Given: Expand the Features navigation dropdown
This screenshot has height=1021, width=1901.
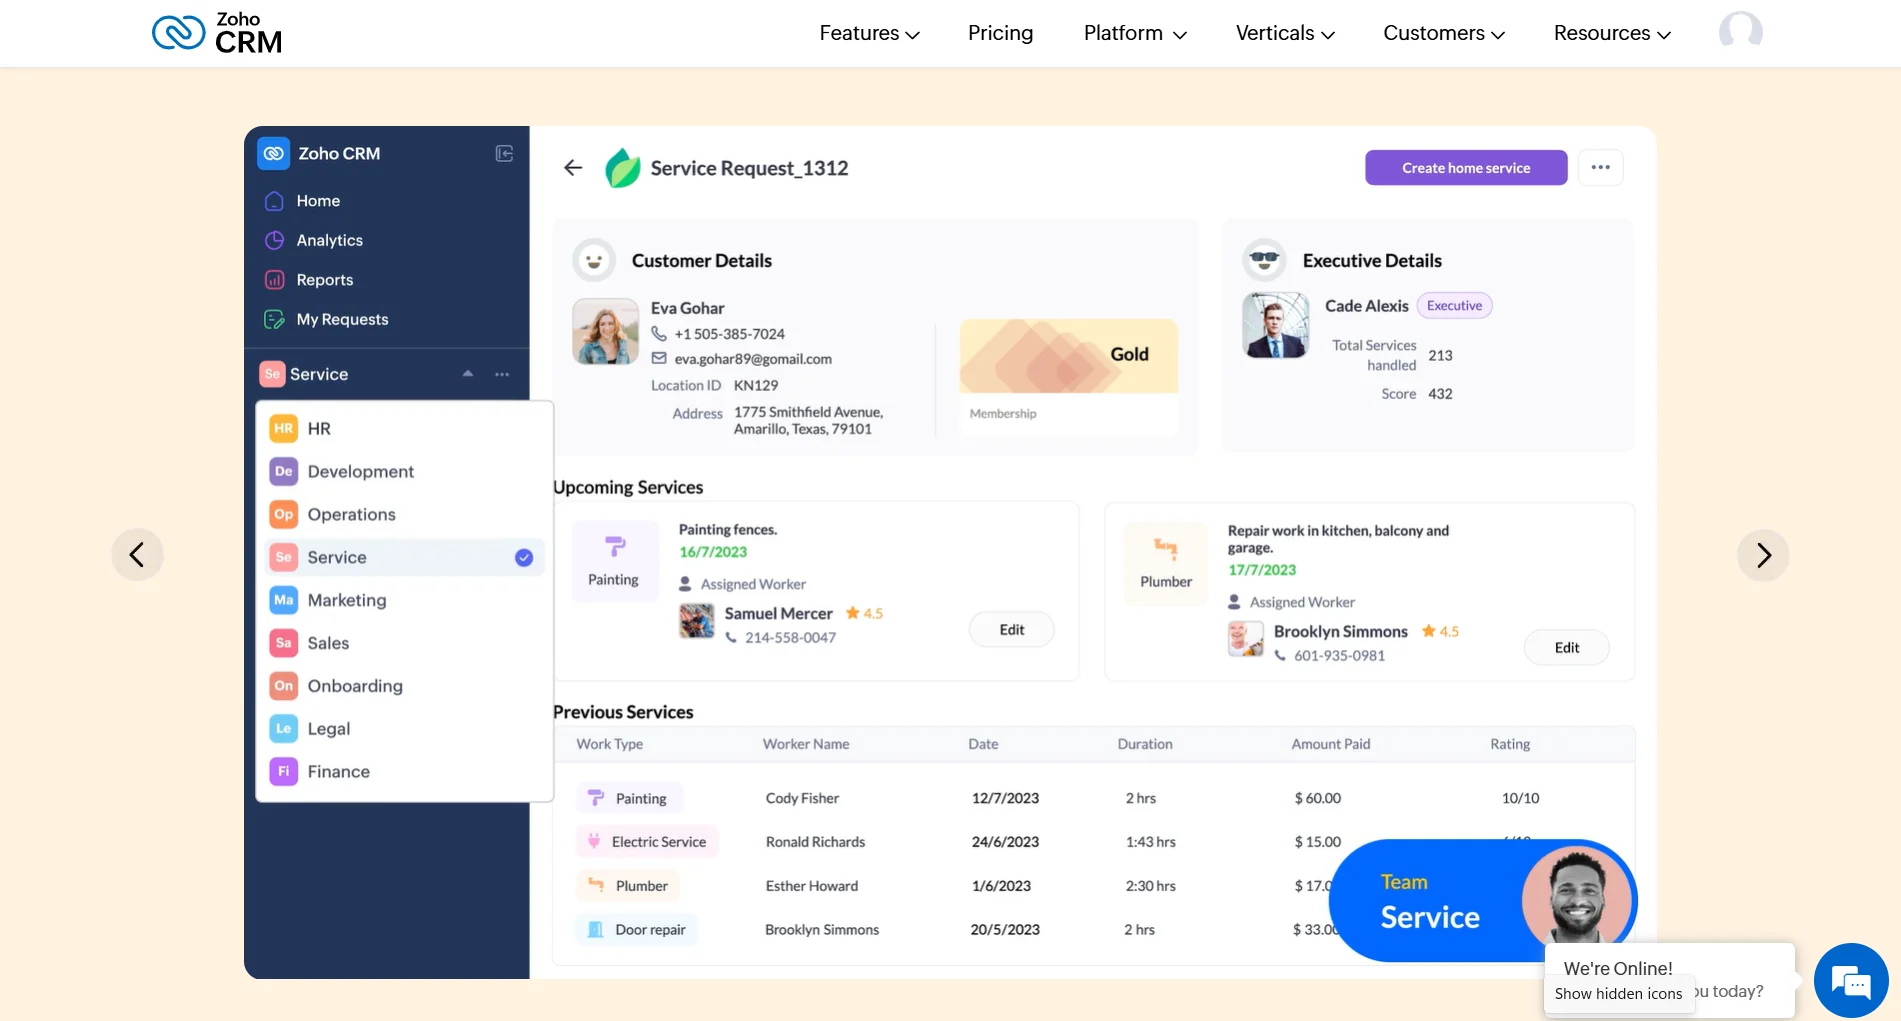Looking at the screenshot, I should pyautogui.click(x=868, y=33).
